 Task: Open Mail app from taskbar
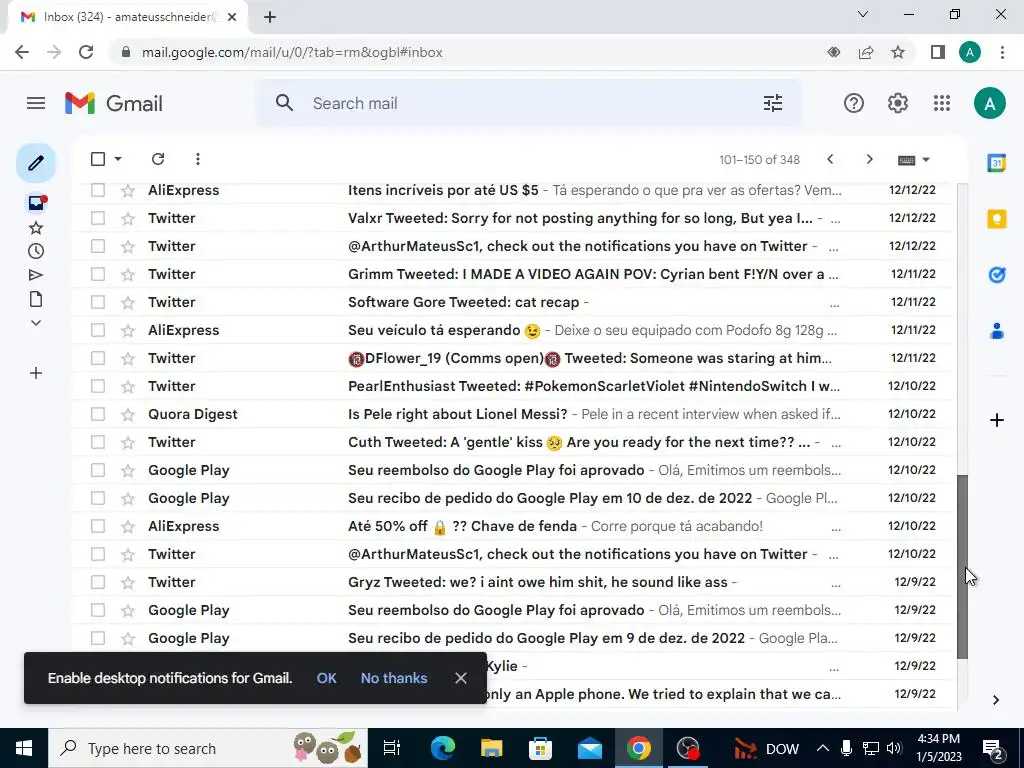point(589,748)
